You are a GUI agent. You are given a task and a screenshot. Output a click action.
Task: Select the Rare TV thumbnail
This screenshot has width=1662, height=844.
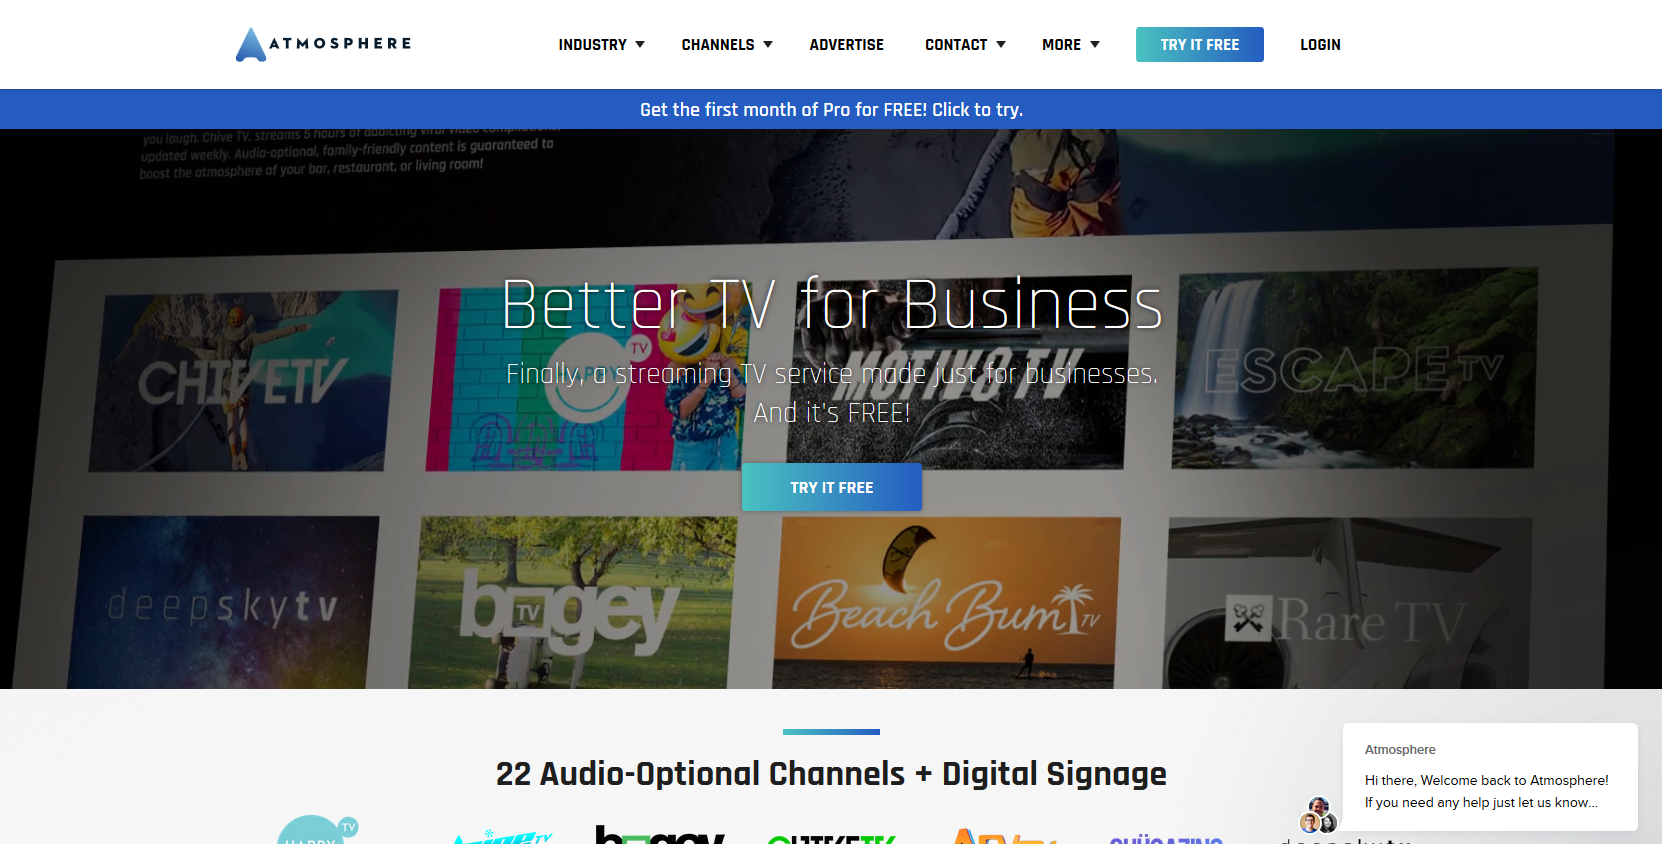pyautogui.click(x=1348, y=603)
